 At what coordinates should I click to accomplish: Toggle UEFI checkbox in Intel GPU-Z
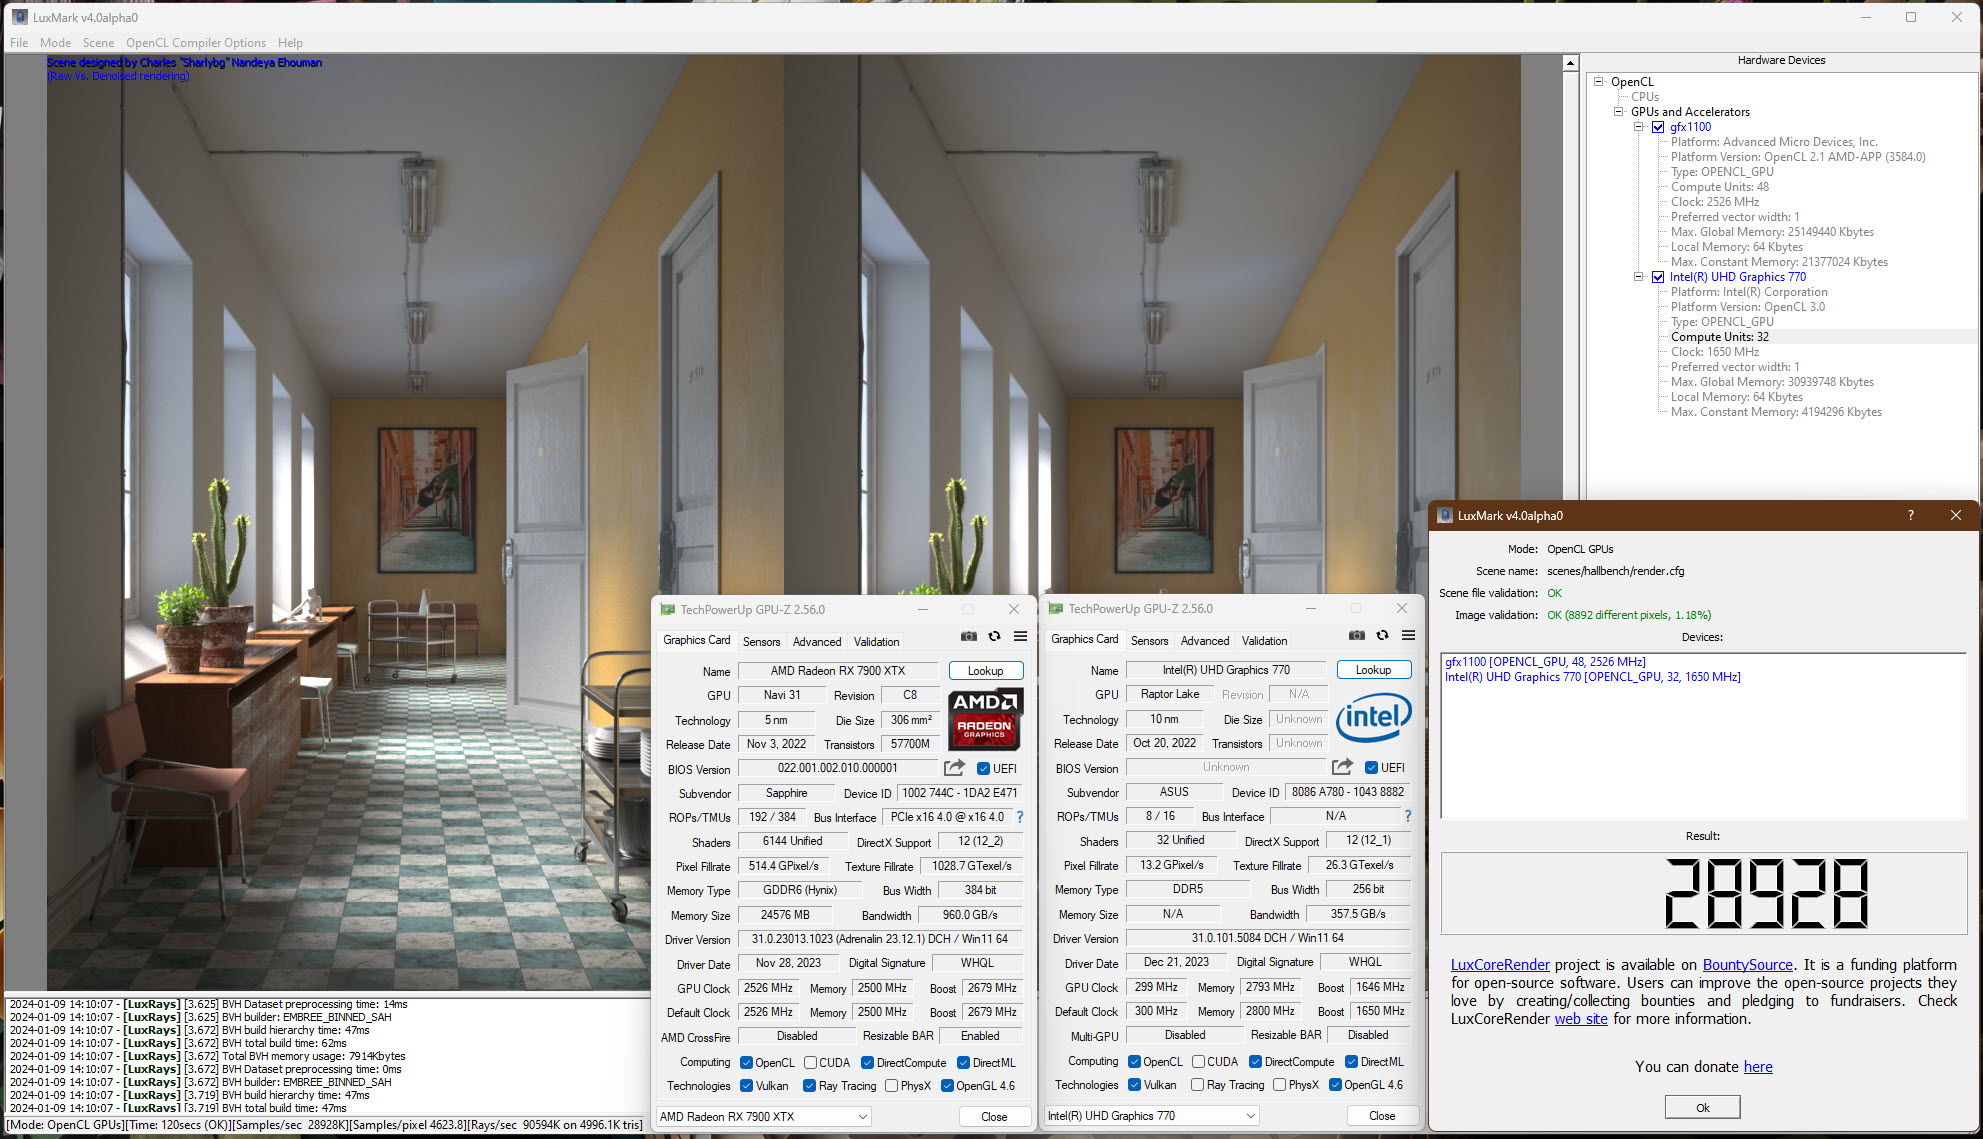pyautogui.click(x=1371, y=767)
